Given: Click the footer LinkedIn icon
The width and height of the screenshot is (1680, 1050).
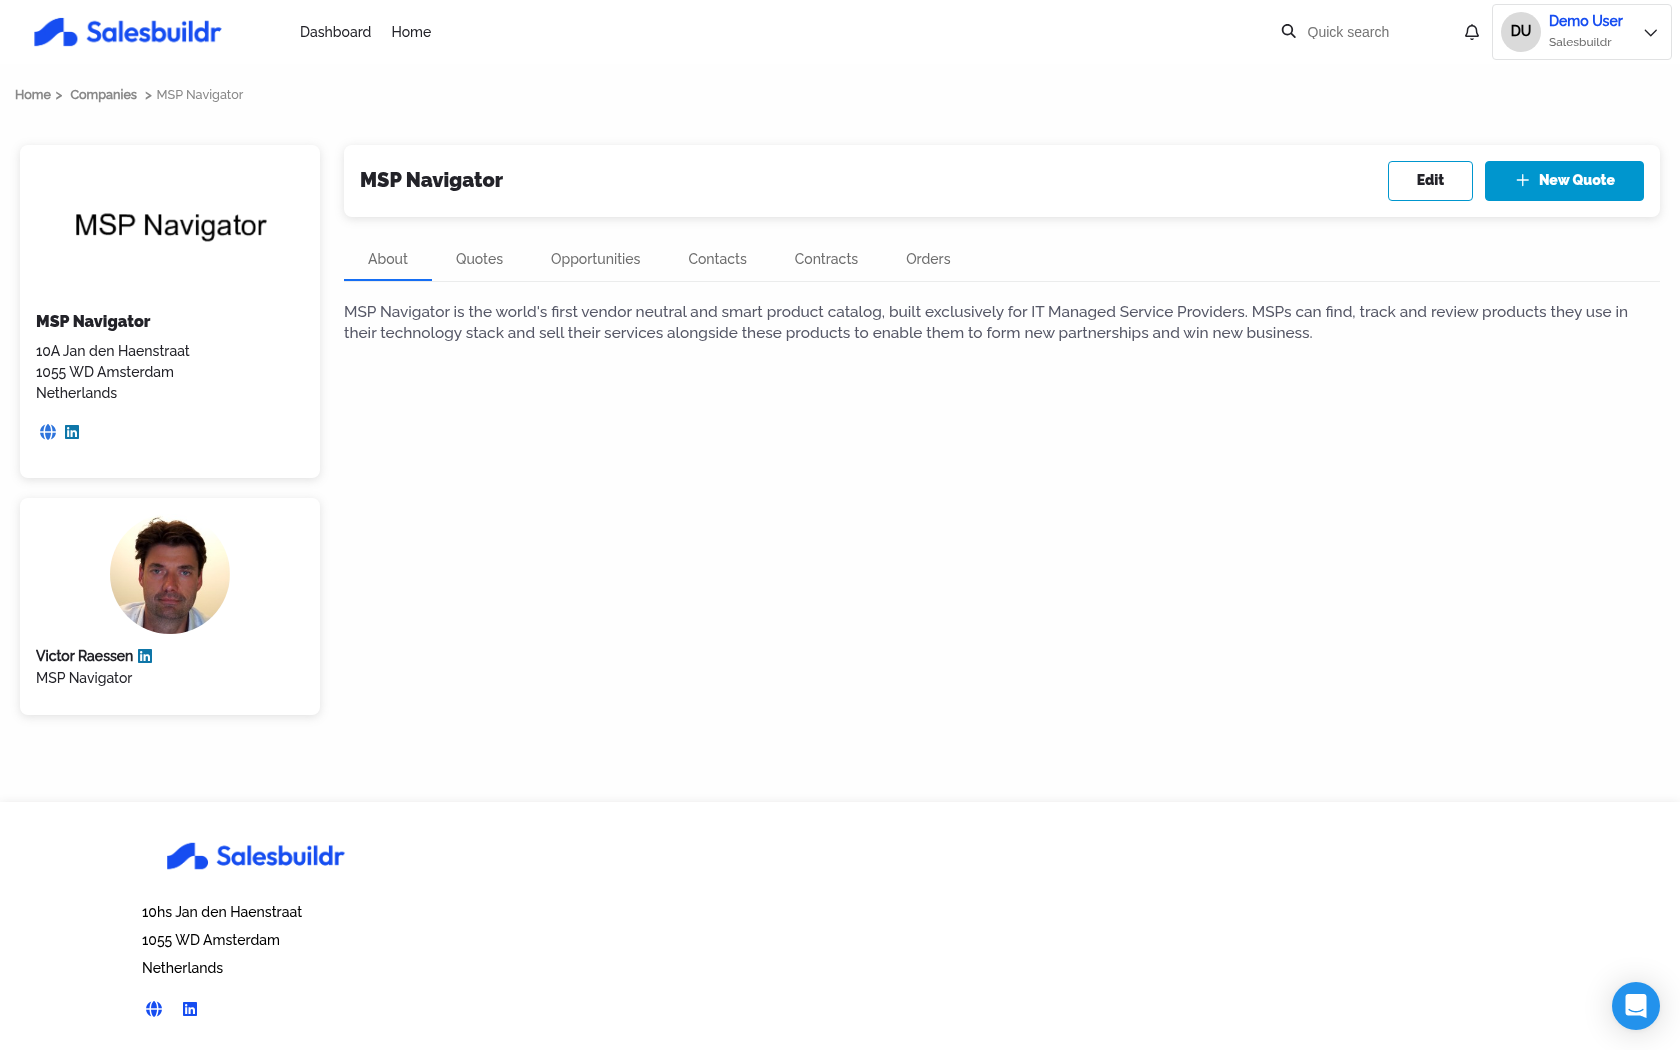Looking at the screenshot, I should point(190,1009).
